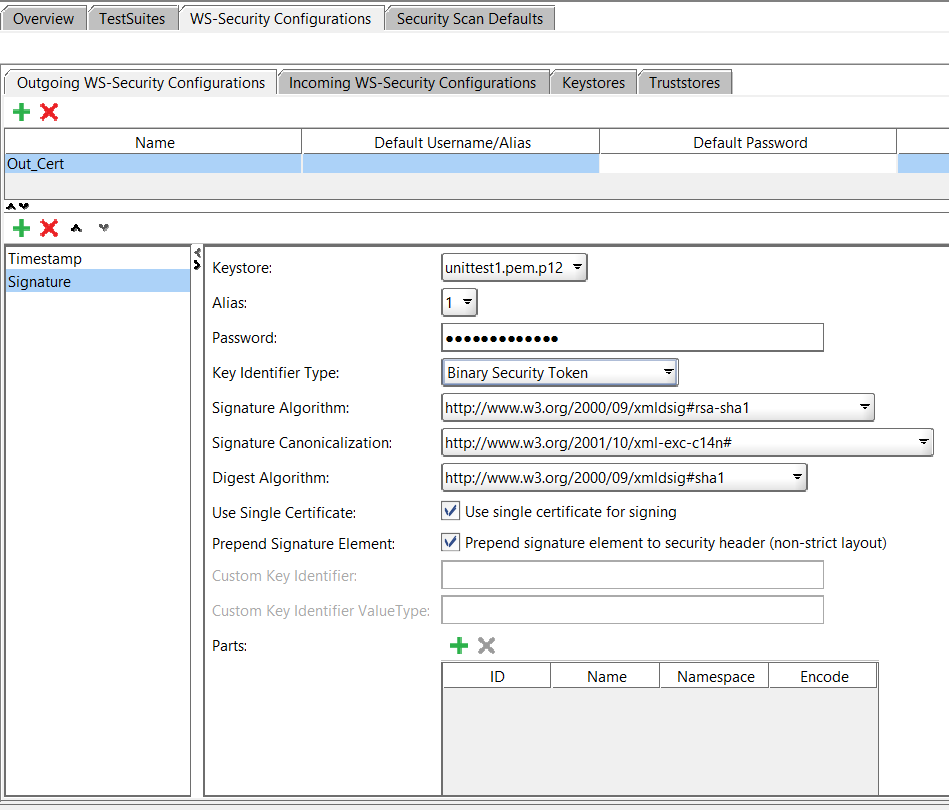Image resolution: width=949 pixels, height=810 pixels.
Task: Switch to Incoming WS-Security Configurations tab
Action: coord(412,83)
